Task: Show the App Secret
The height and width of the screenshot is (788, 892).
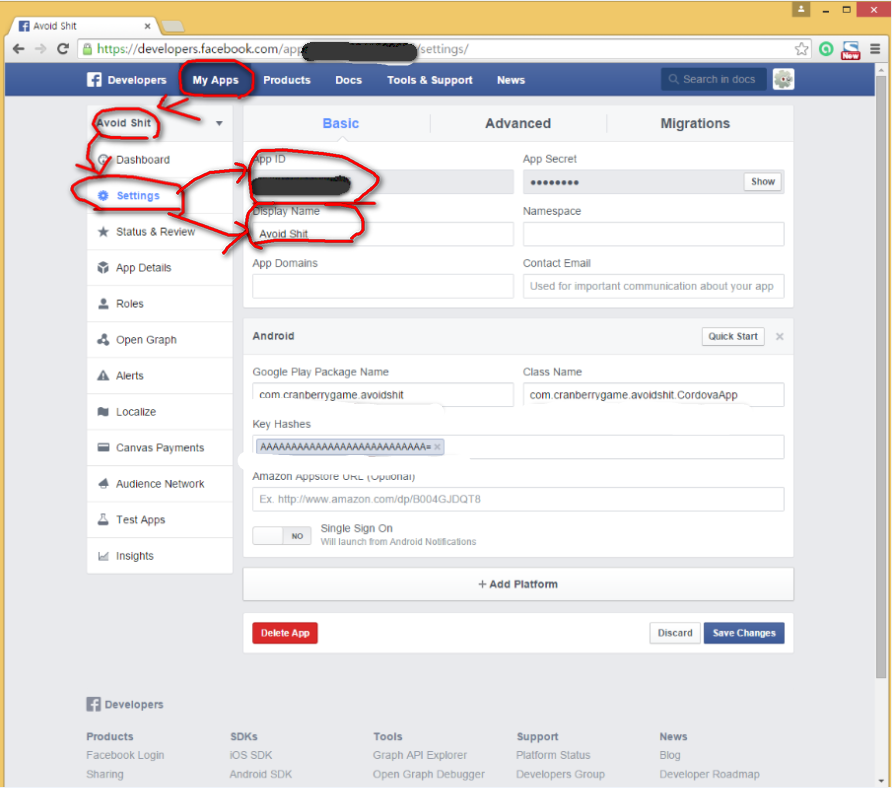Action: click(762, 181)
